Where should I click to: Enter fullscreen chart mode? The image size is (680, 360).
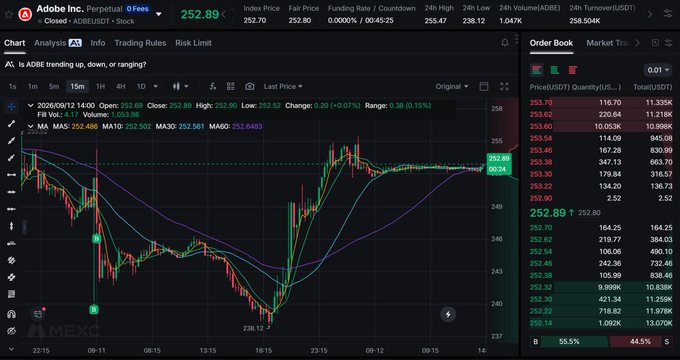tap(504, 86)
